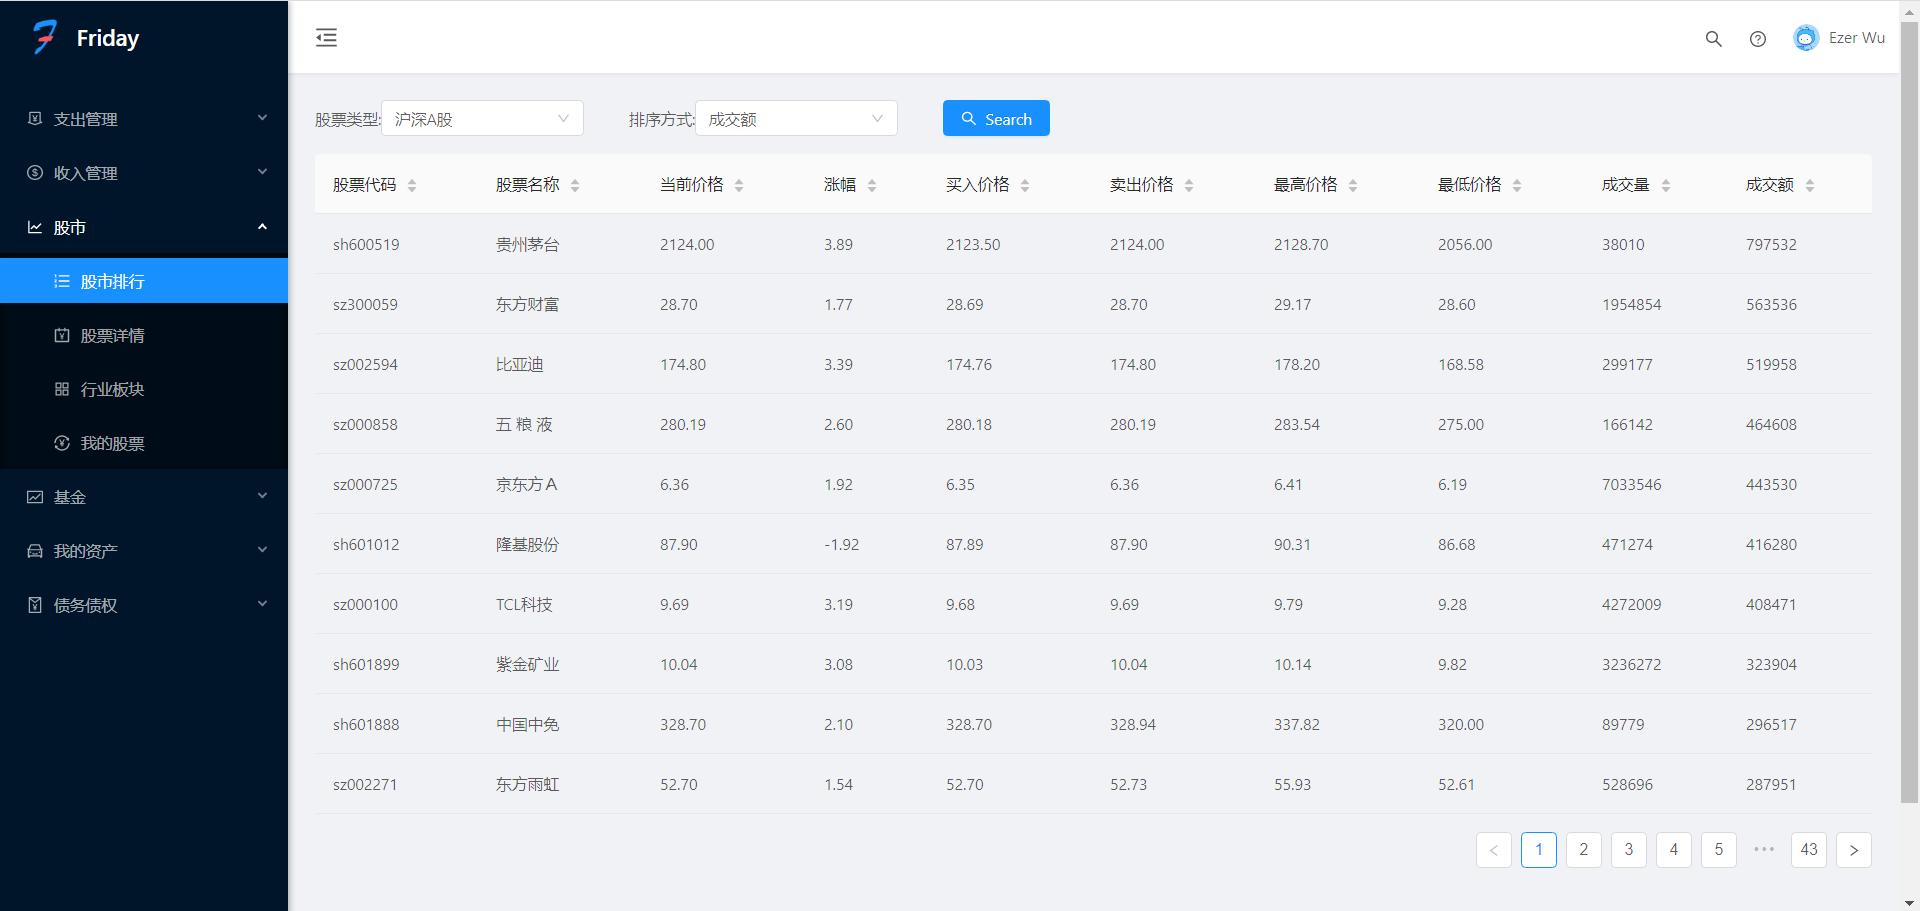The height and width of the screenshot is (911, 1920).
Task: Open 股票详情 via its calendar icon
Action: pyautogui.click(x=61, y=335)
